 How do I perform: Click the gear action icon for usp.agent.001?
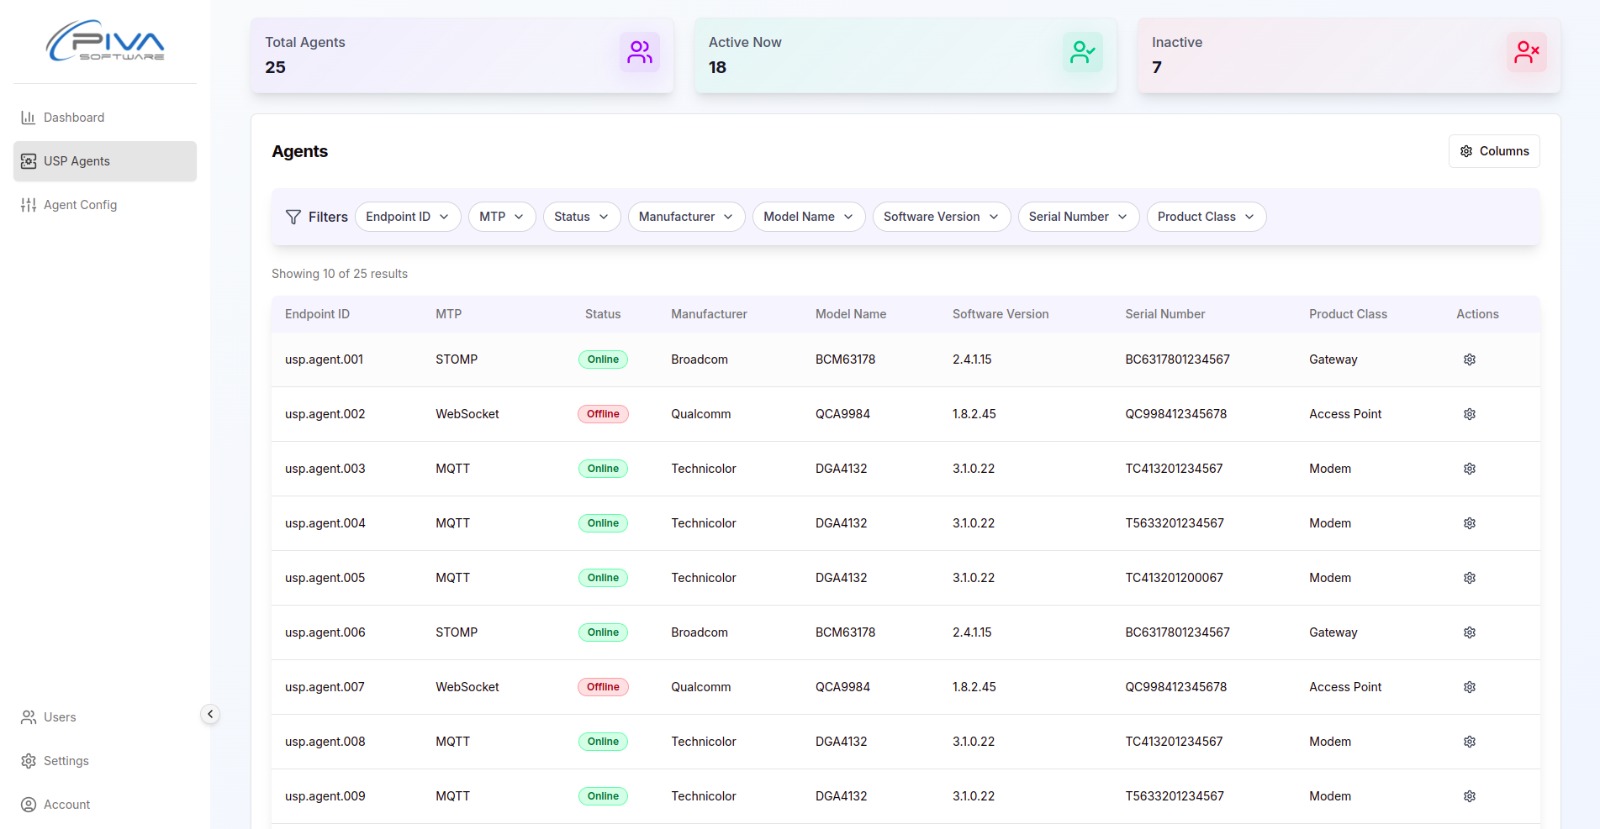point(1469,360)
